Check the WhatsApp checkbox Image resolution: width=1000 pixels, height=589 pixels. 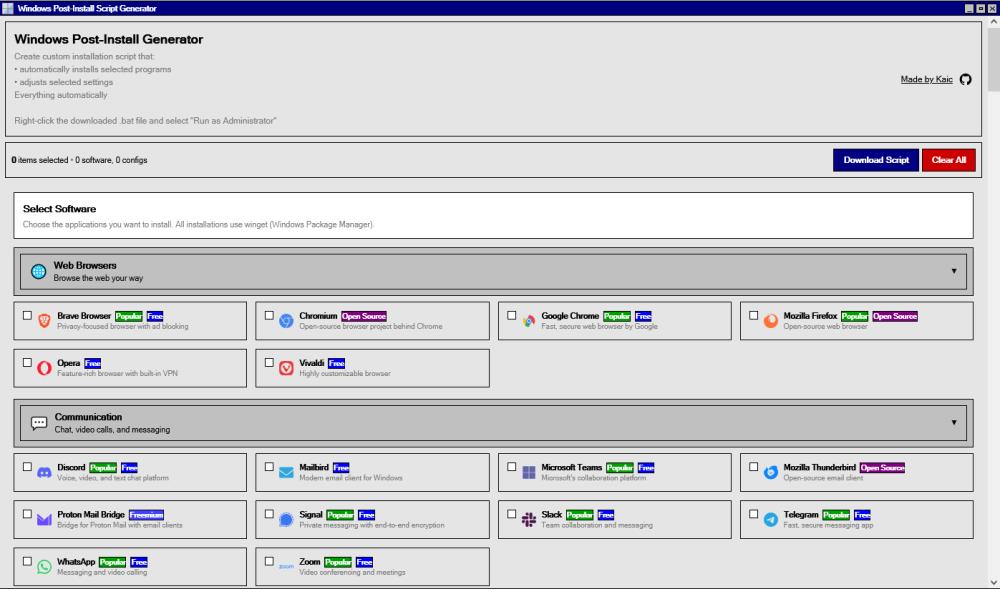27,561
